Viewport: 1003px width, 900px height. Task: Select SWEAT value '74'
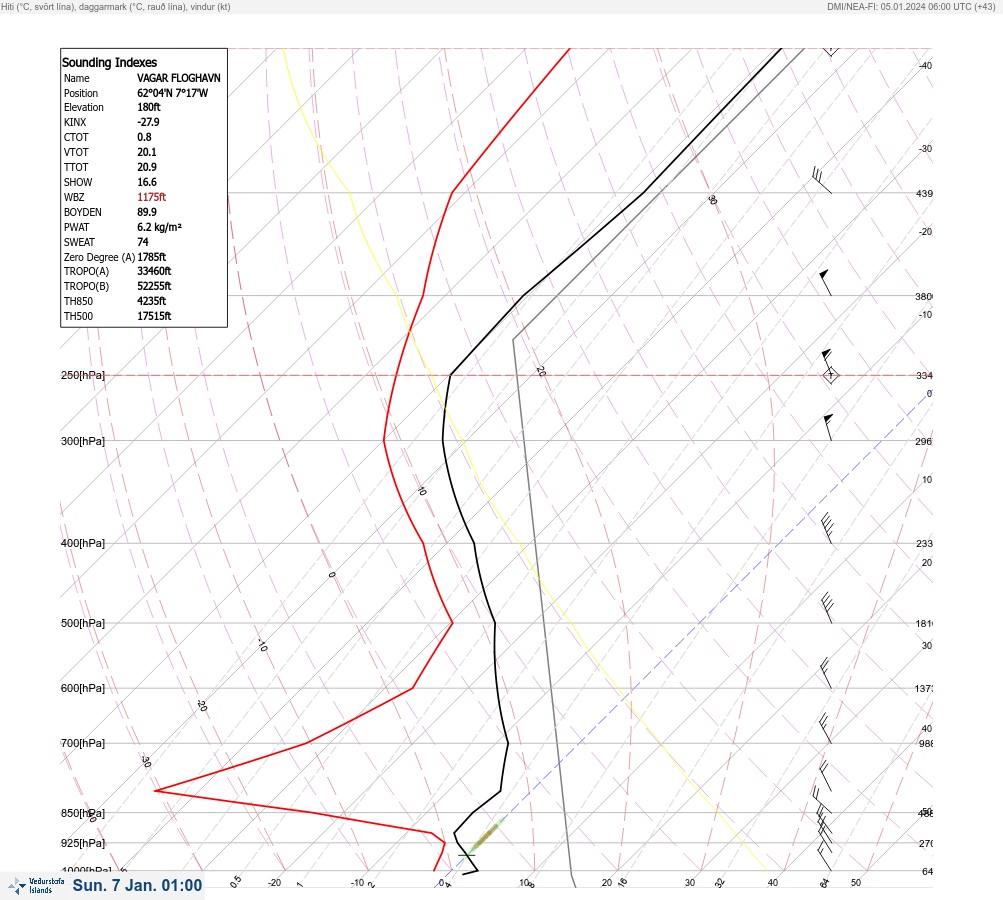143,242
